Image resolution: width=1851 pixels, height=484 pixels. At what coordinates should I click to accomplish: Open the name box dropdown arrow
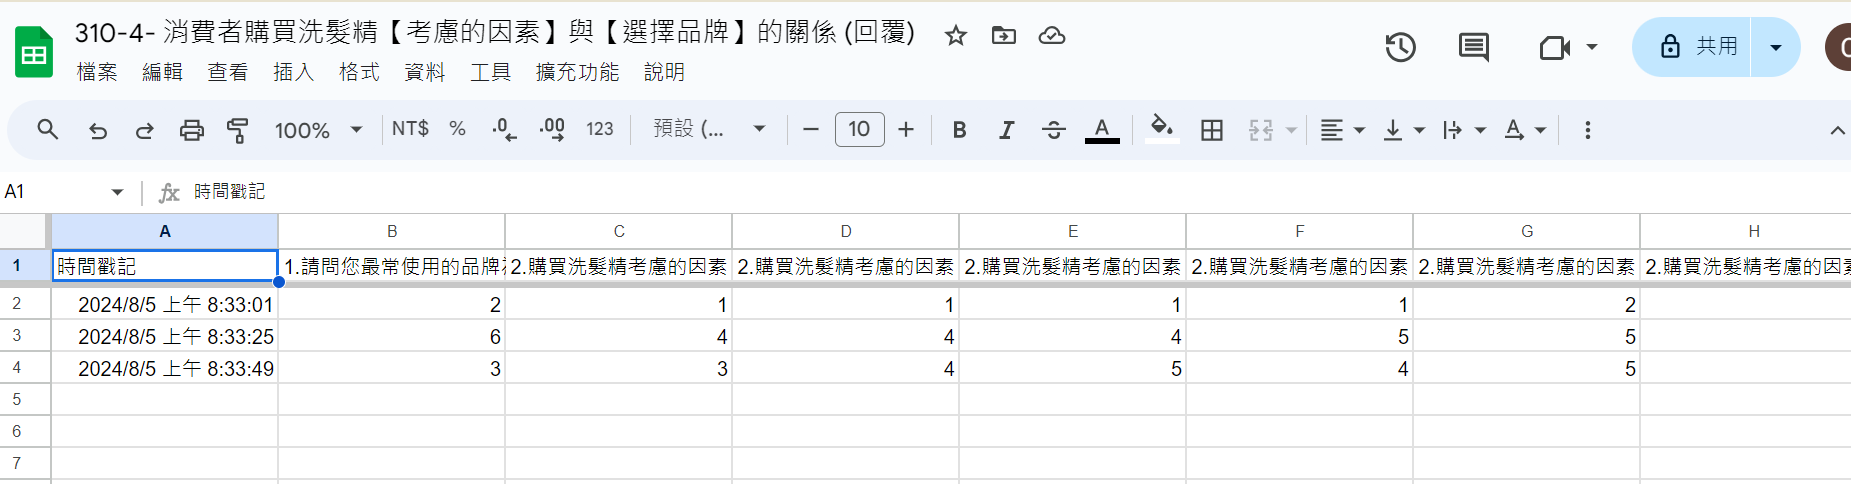pyautogui.click(x=118, y=192)
